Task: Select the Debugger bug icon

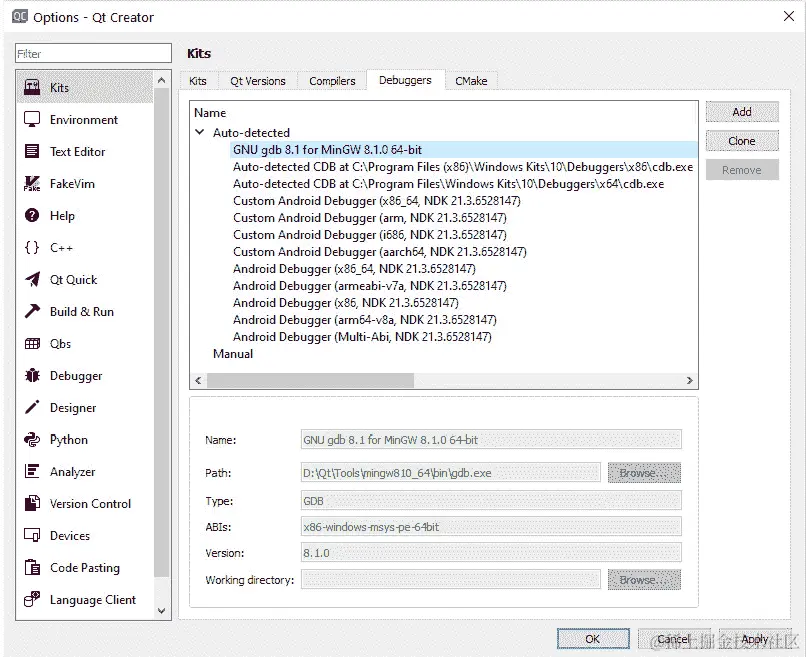Action: click(32, 375)
